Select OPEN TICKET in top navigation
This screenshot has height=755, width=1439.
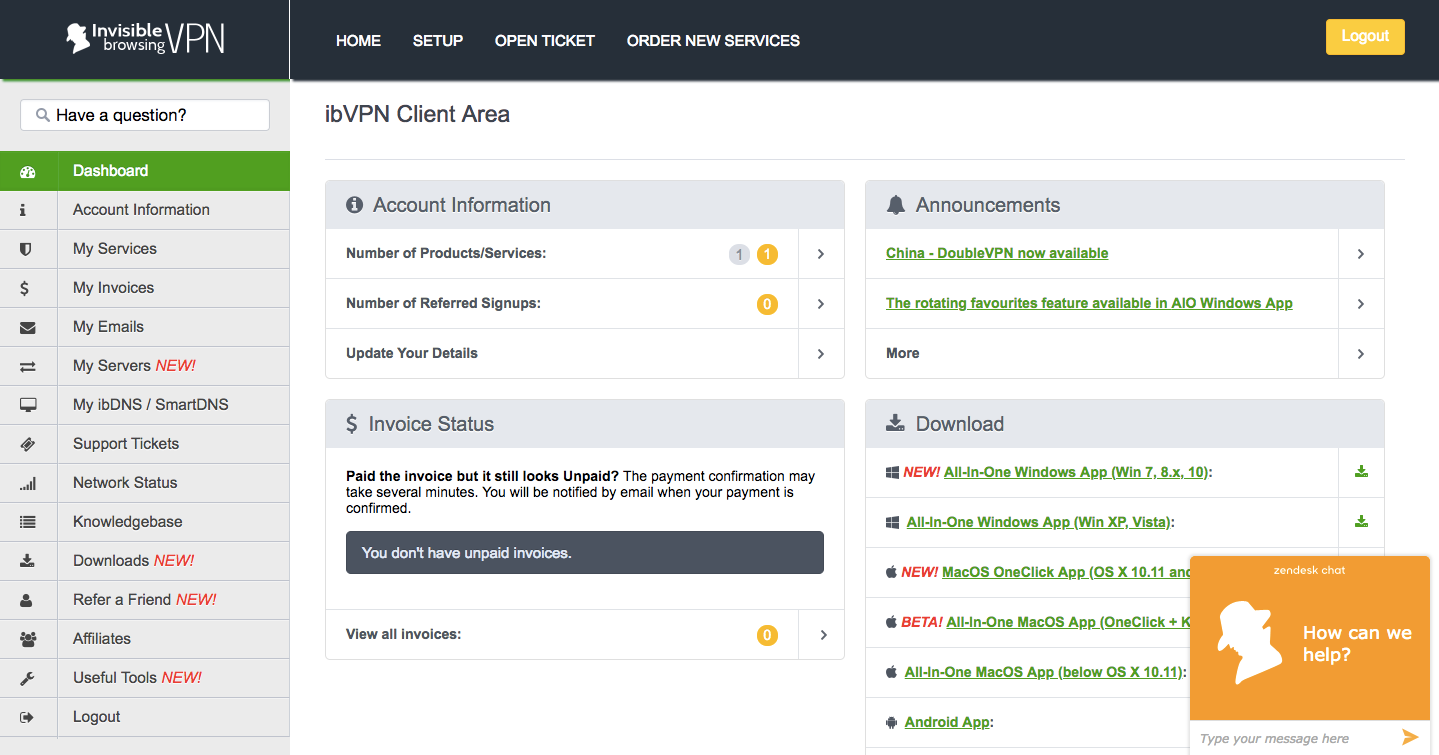[x=545, y=41]
